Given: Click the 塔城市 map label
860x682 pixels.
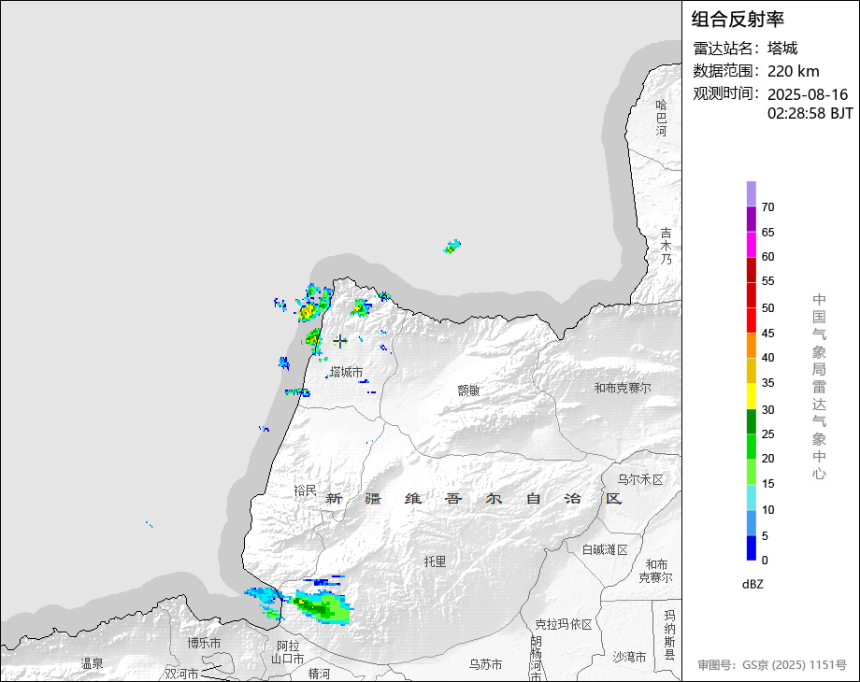Looking at the screenshot, I should (x=346, y=373).
